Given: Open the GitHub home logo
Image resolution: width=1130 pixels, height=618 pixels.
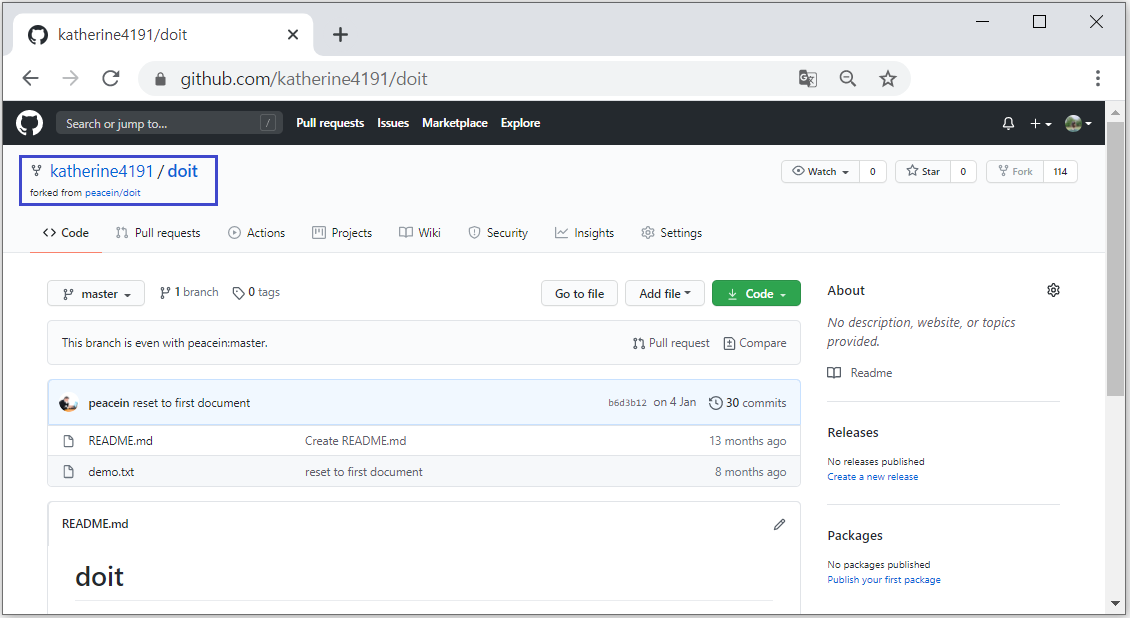Looking at the screenshot, I should [30, 123].
